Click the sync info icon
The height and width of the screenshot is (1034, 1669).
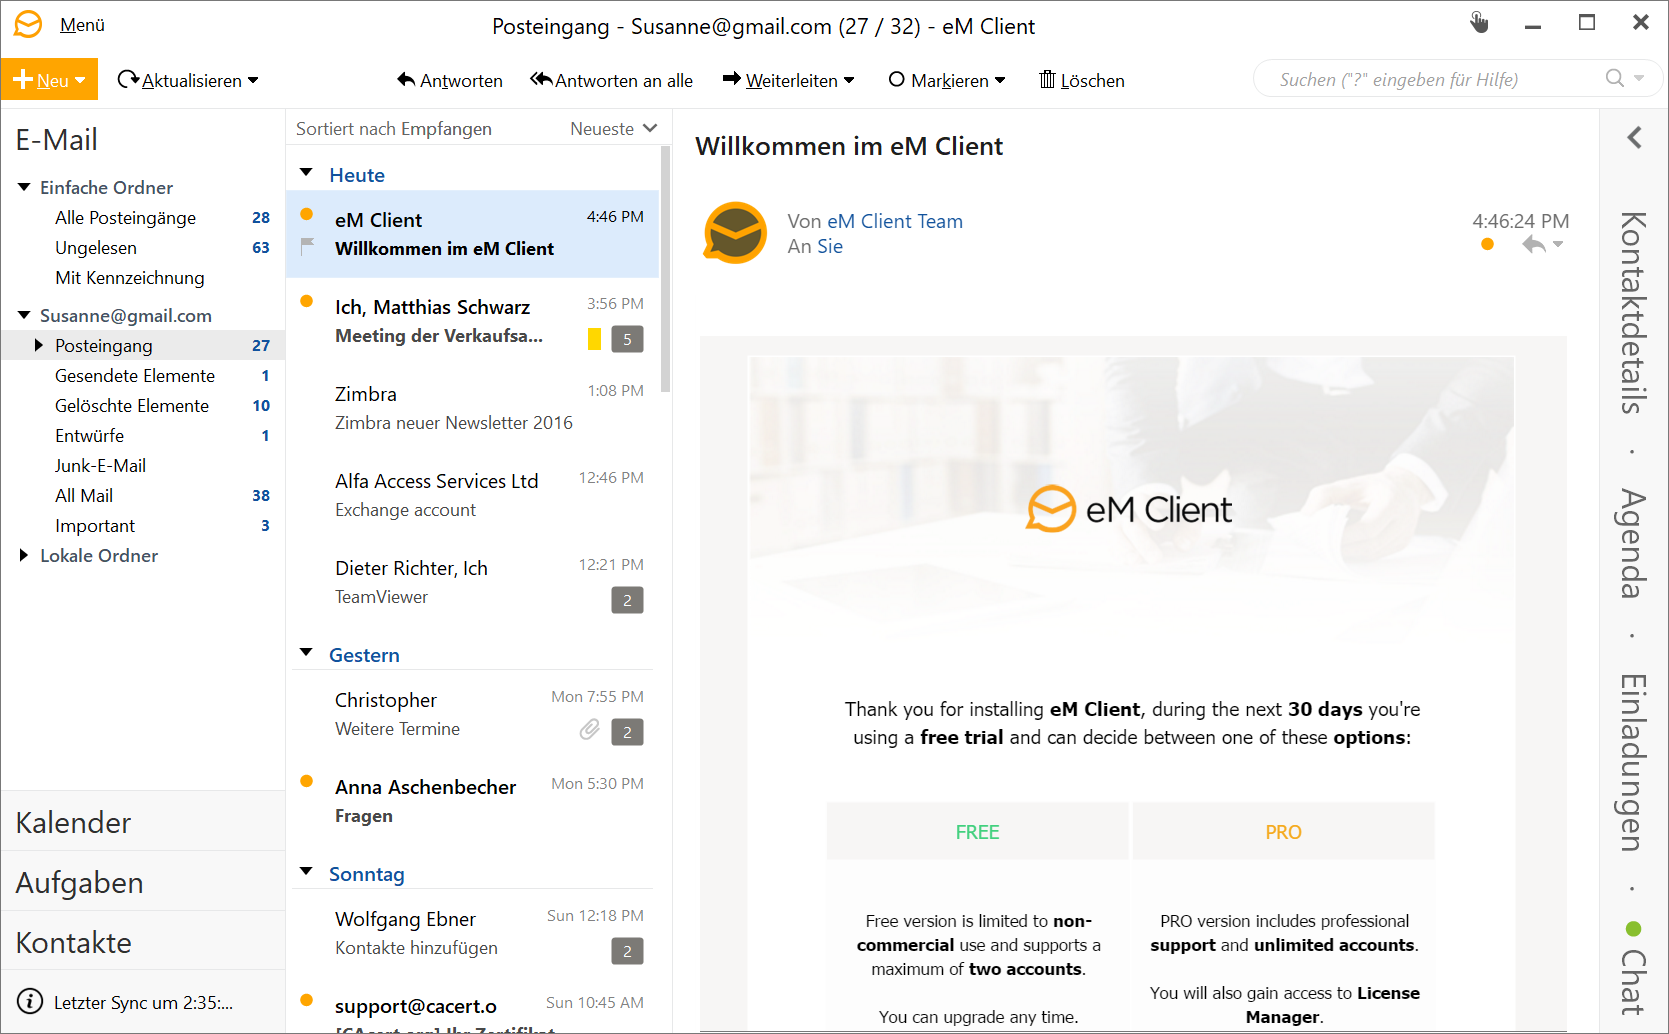click(30, 1001)
